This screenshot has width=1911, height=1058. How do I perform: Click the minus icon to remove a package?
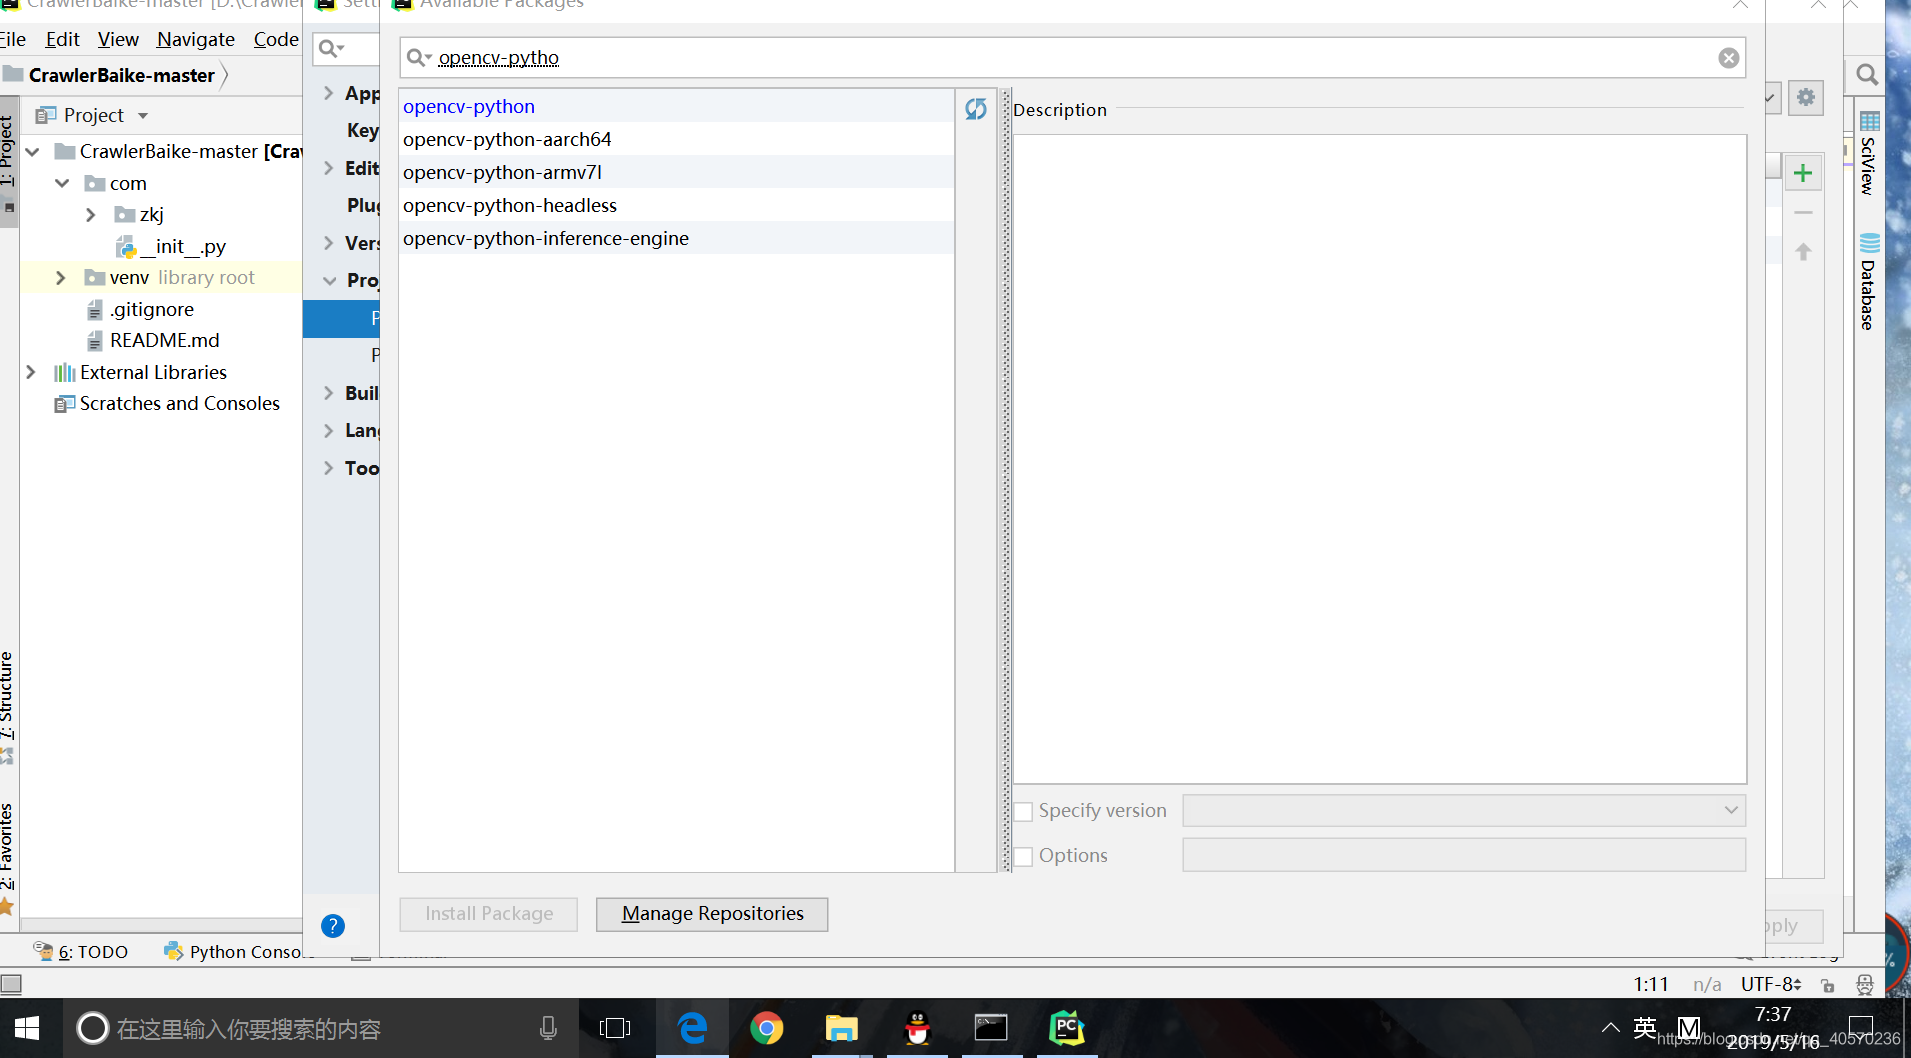pos(1804,211)
